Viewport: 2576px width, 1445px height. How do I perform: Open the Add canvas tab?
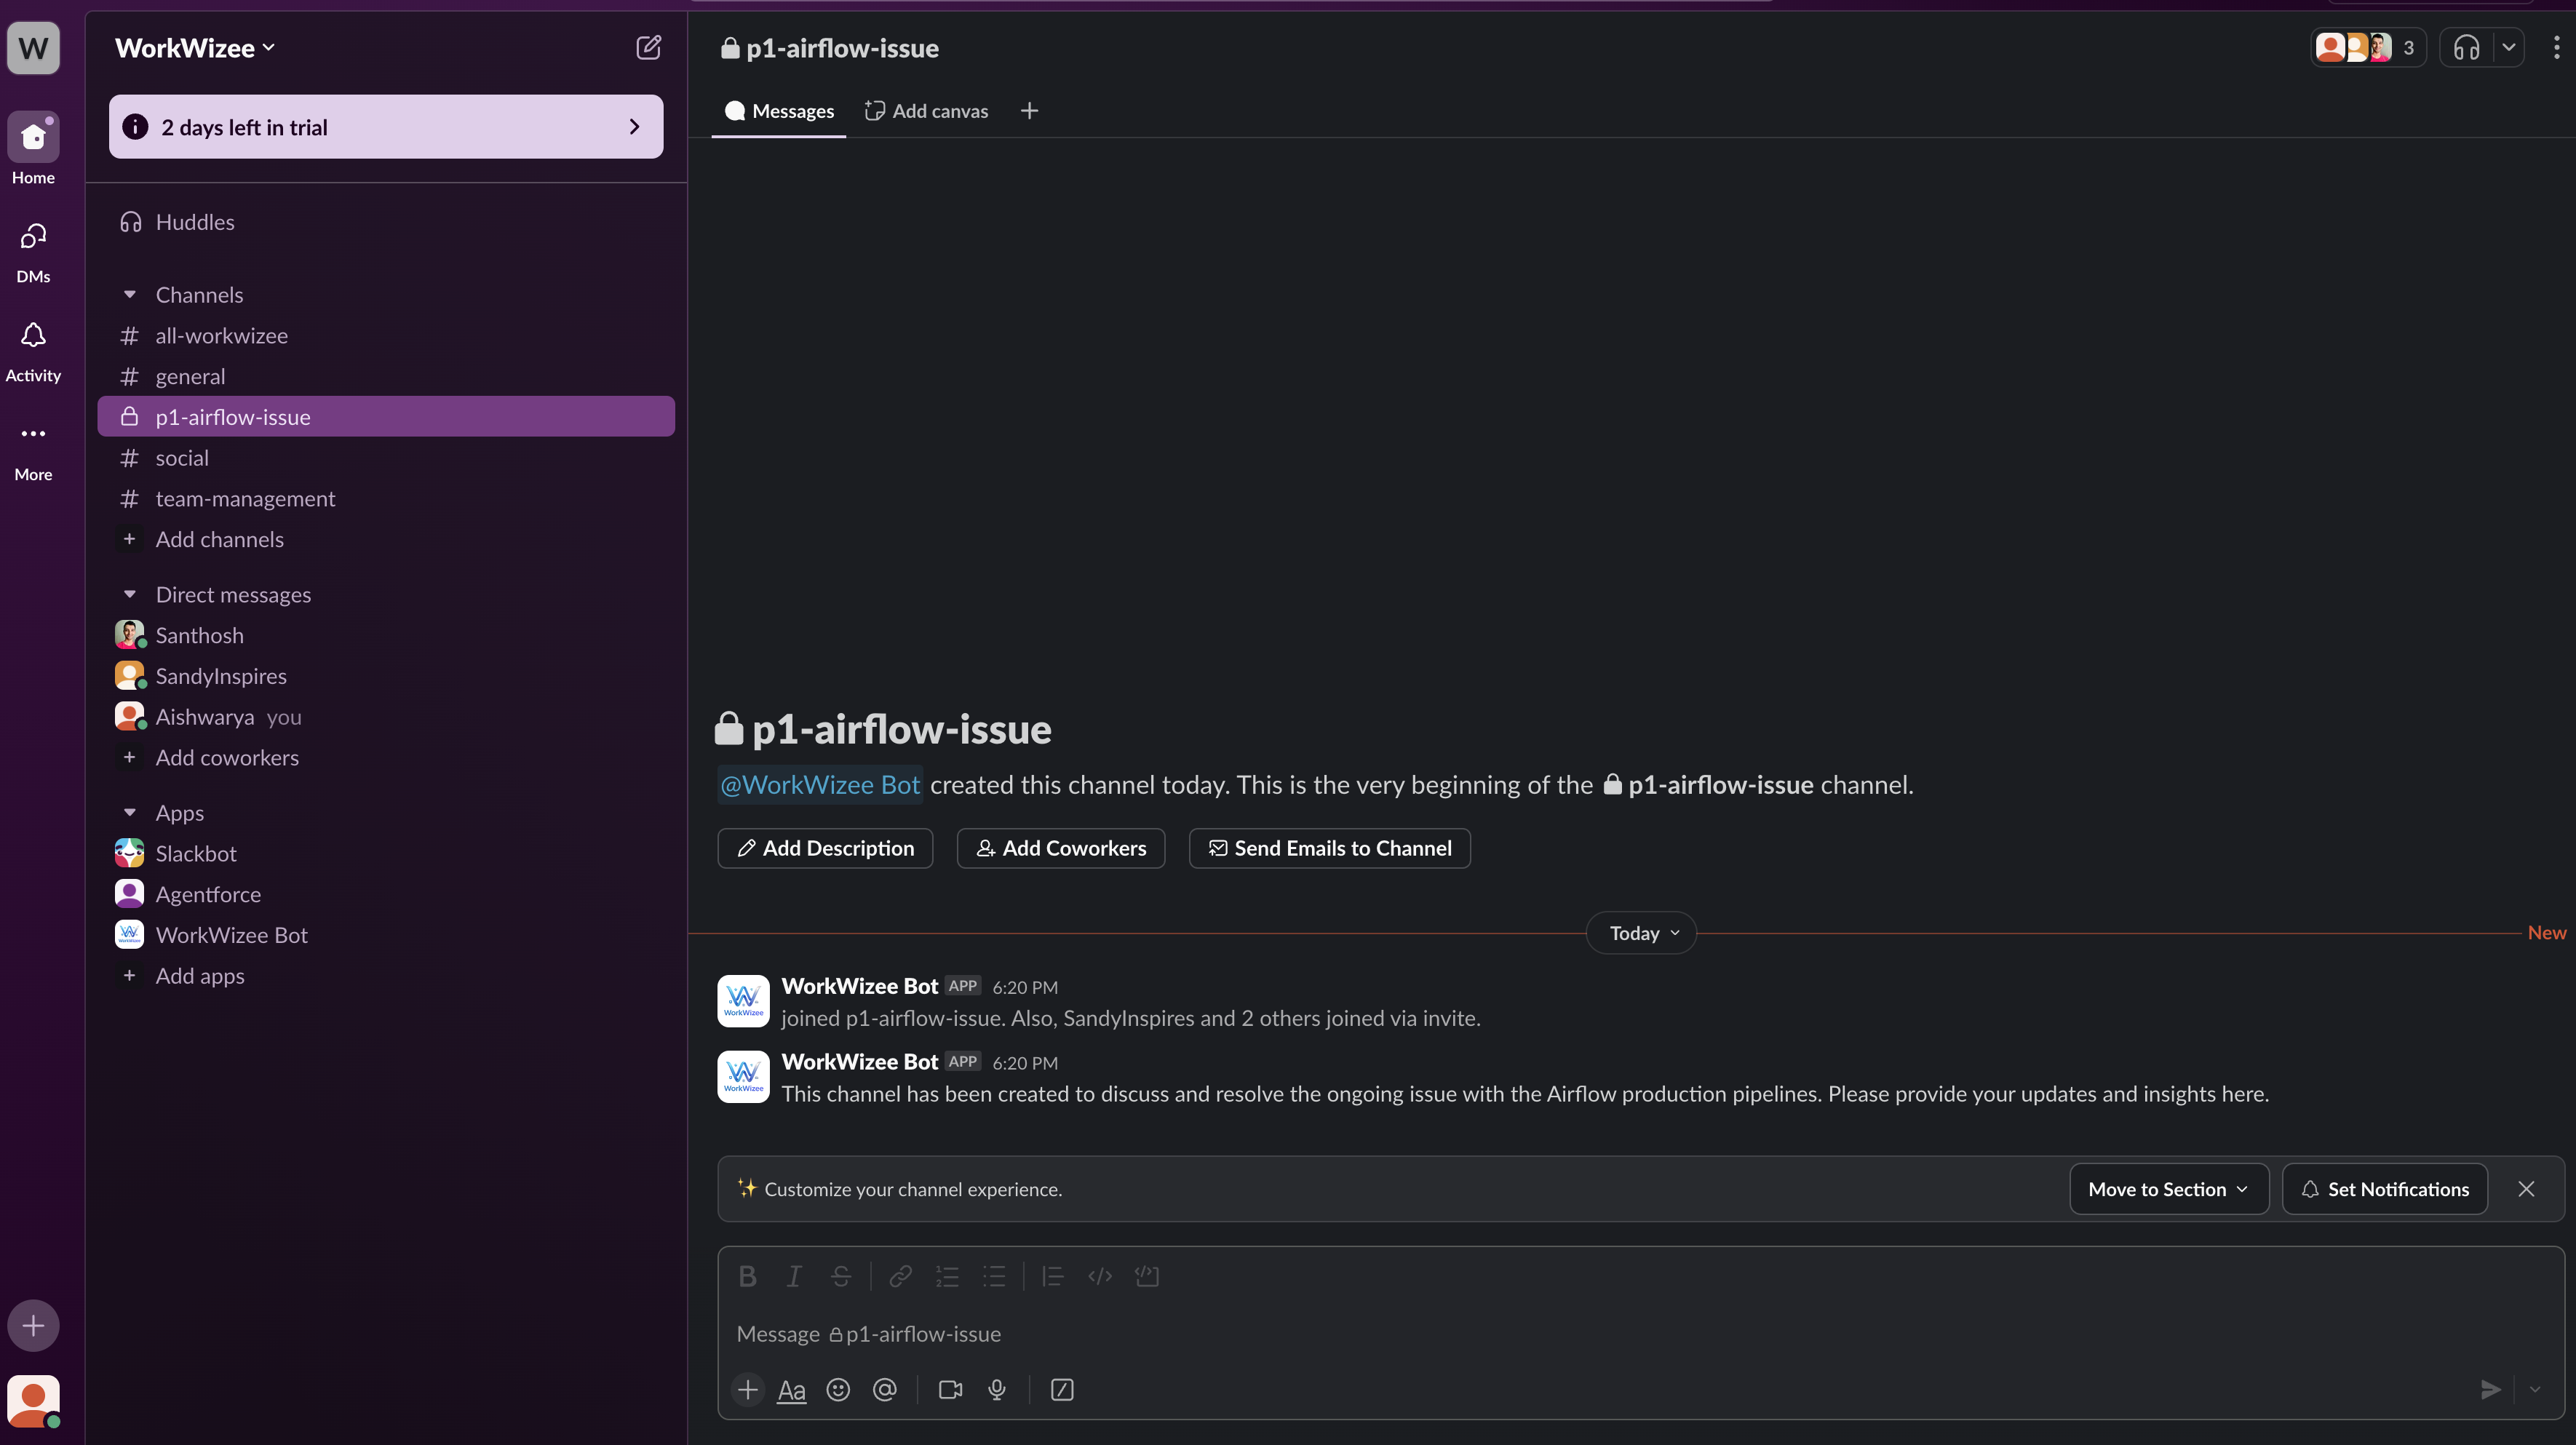[927, 111]
